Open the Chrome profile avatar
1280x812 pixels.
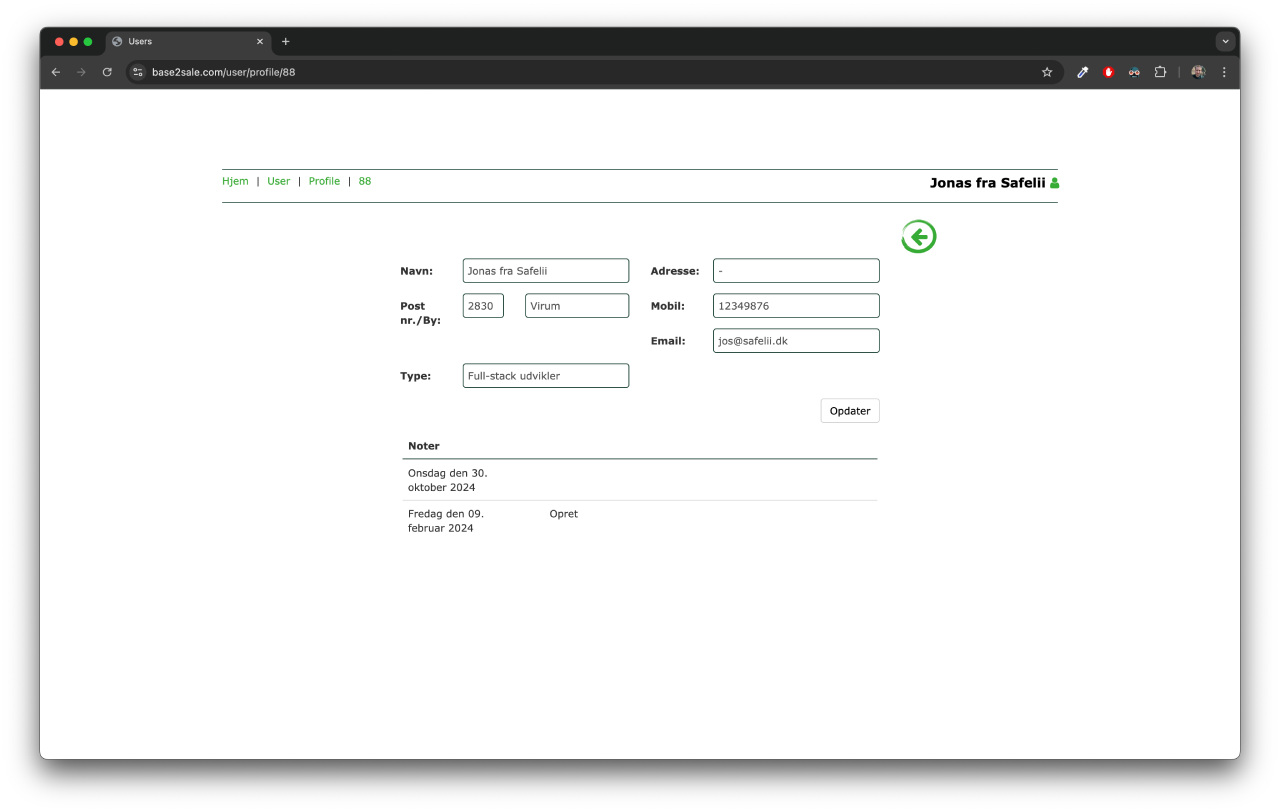click(1198, 72)
